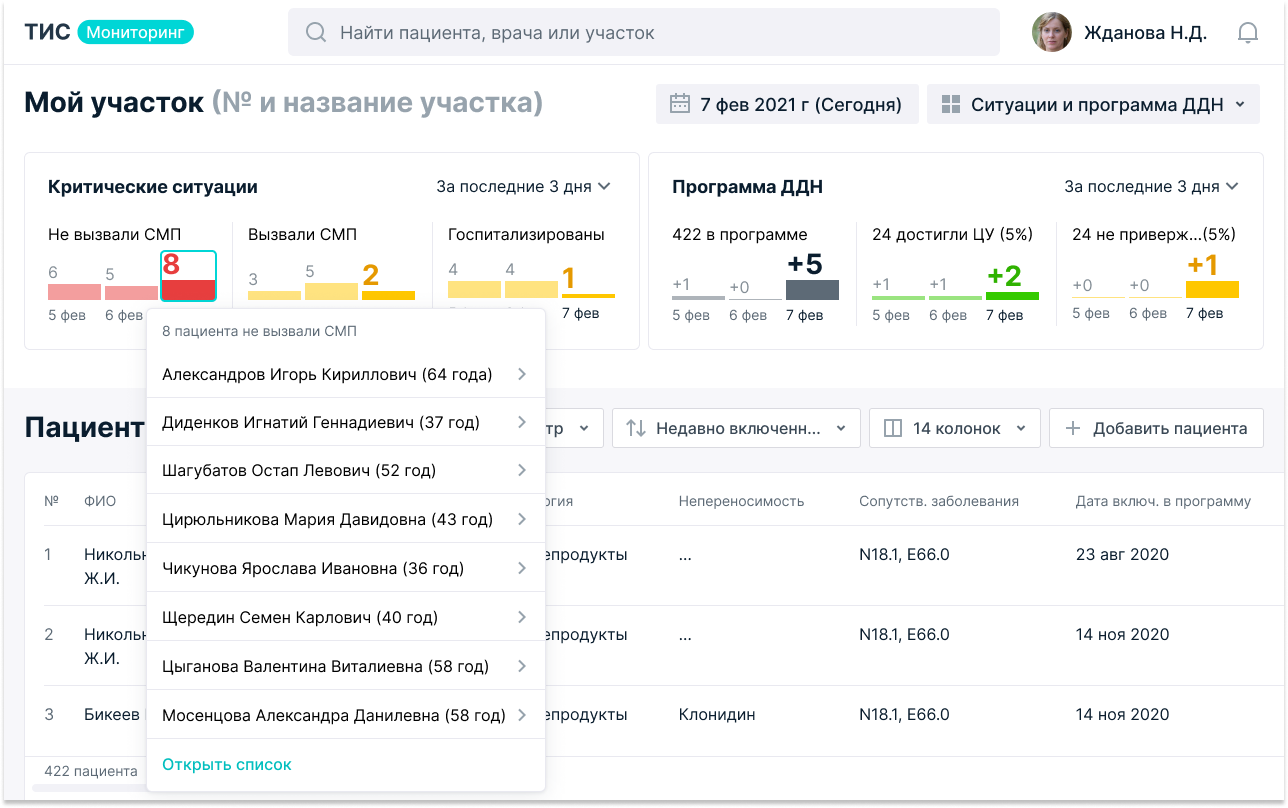The width and height of the screenshot is (1288, 808).
Task: Open Щередин Семен Карлович entry
Action: click(x=346, y=618)
